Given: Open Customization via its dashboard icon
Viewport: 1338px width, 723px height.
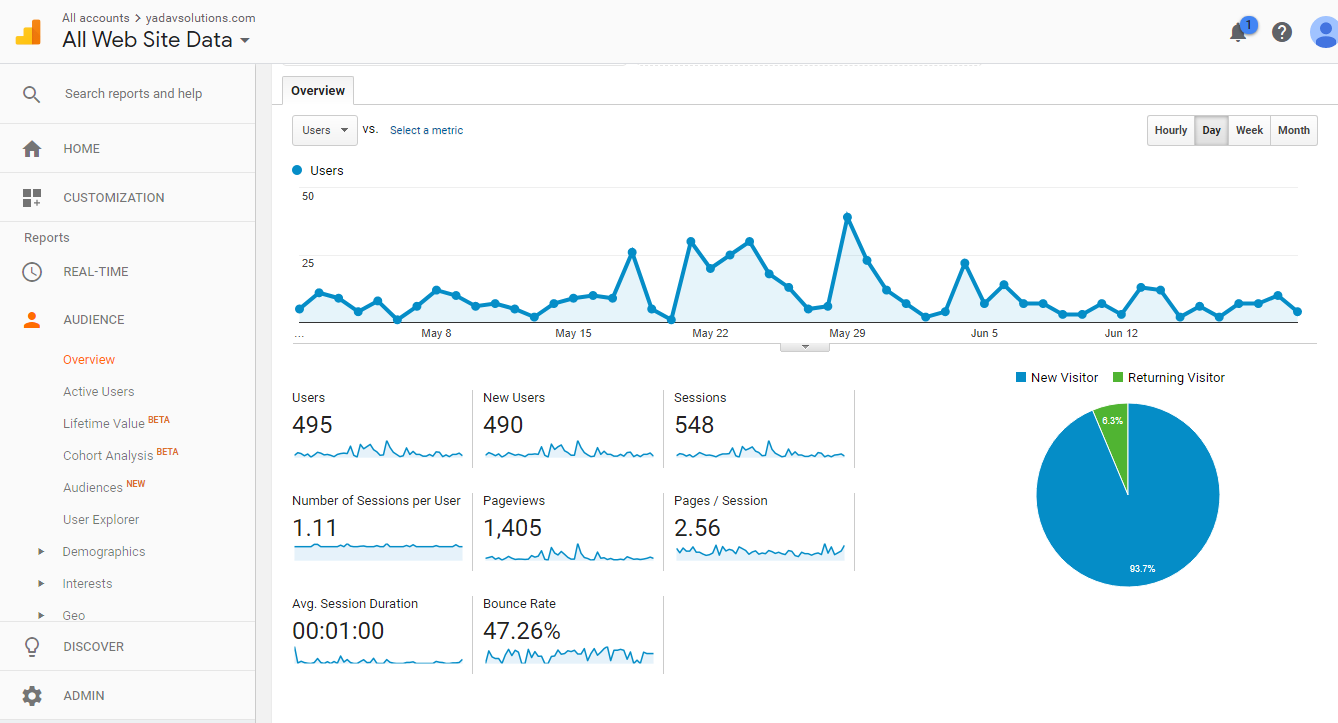Looking at the screenshot, I should tap(32, 198).
